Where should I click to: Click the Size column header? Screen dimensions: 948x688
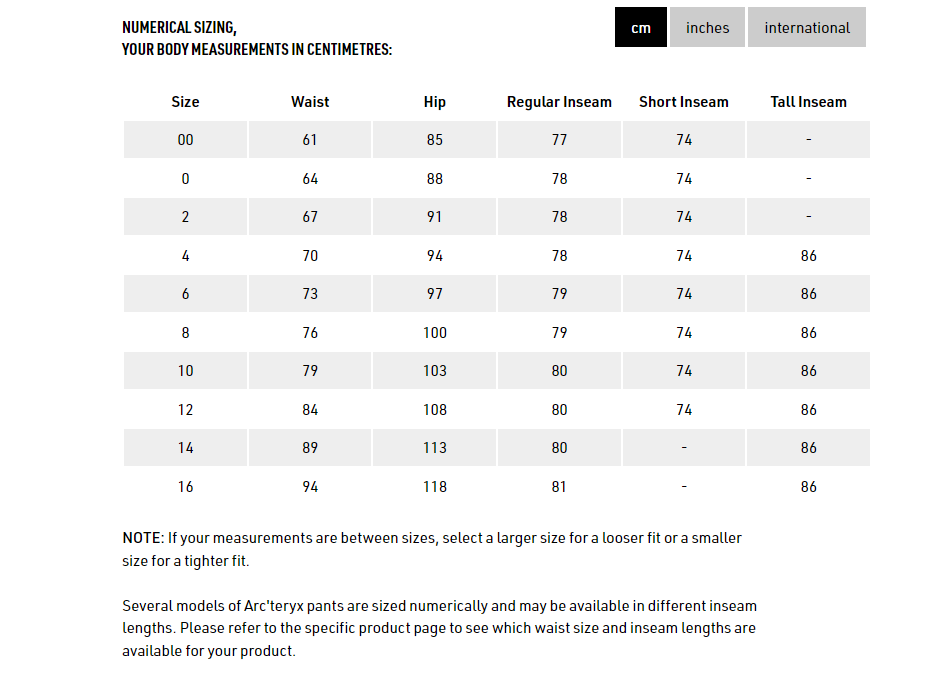[x=185, y=102]
